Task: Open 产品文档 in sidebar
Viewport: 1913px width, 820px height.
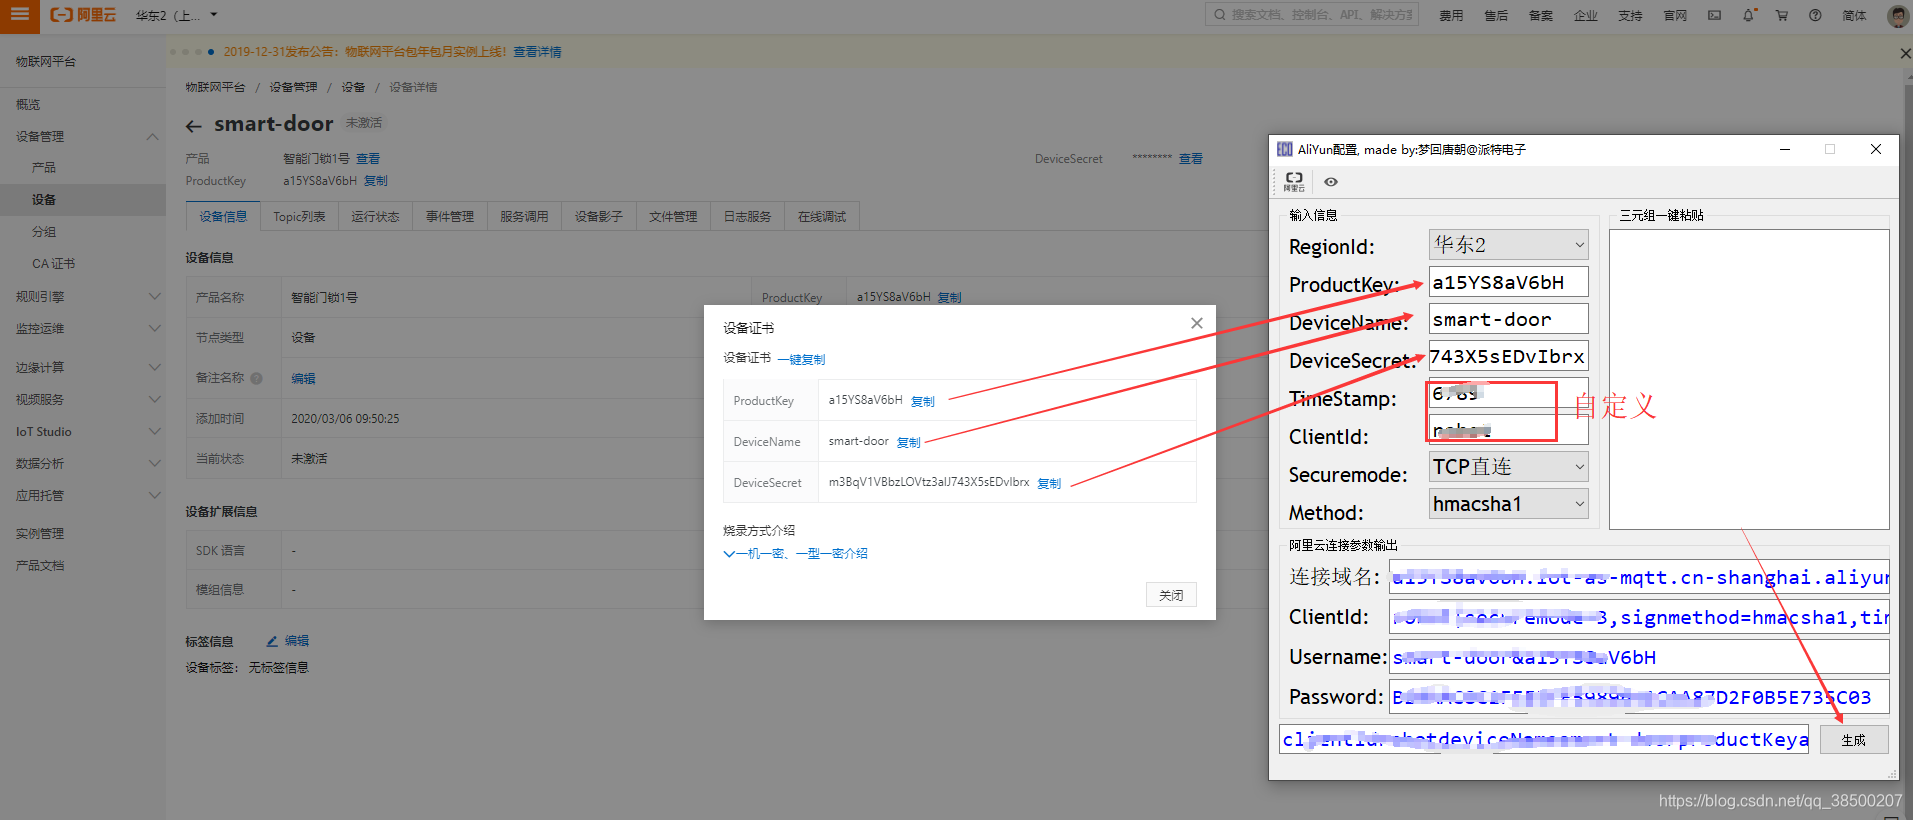Action: click(x=40, y=565)
